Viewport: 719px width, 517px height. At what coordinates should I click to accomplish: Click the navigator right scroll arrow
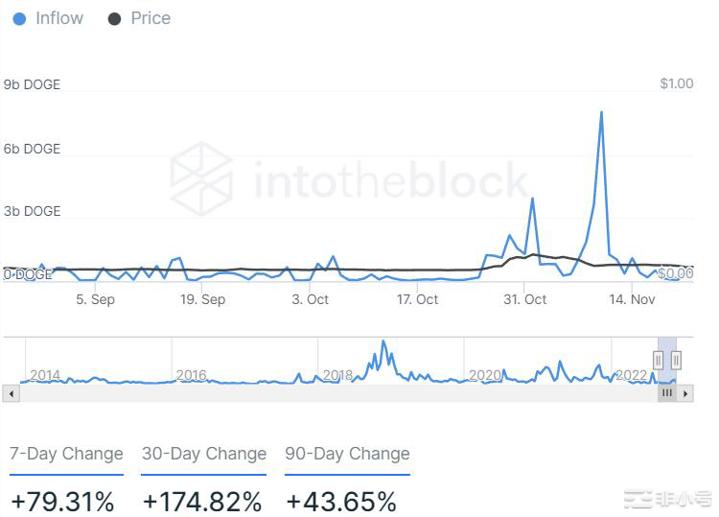tap(685, 394)
